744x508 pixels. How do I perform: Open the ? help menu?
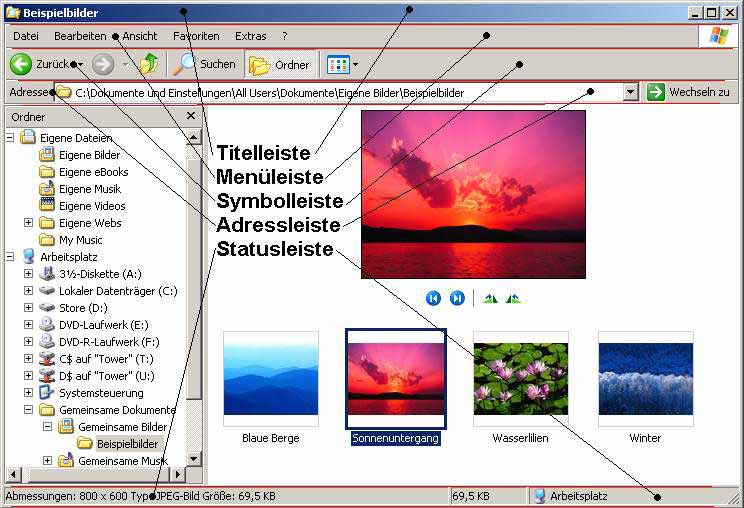285,36
